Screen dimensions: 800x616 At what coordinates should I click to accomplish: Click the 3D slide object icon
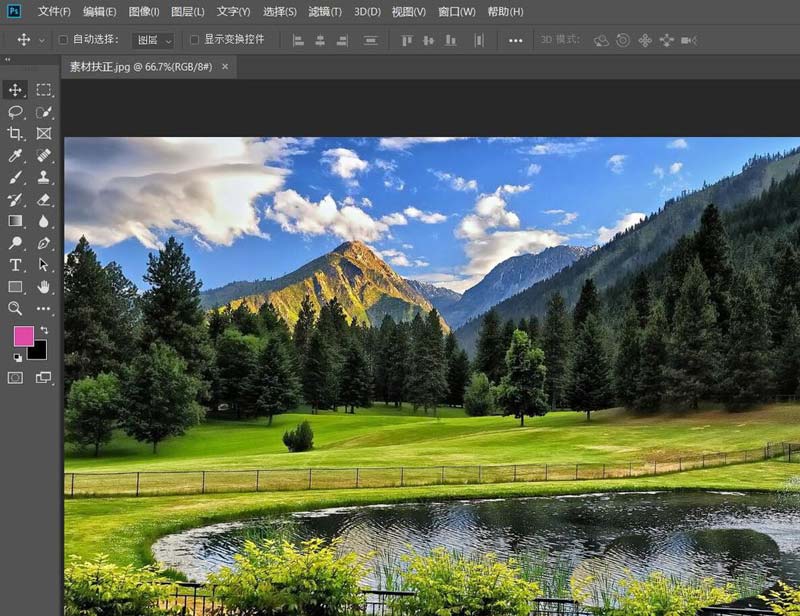tap(666, 40)
